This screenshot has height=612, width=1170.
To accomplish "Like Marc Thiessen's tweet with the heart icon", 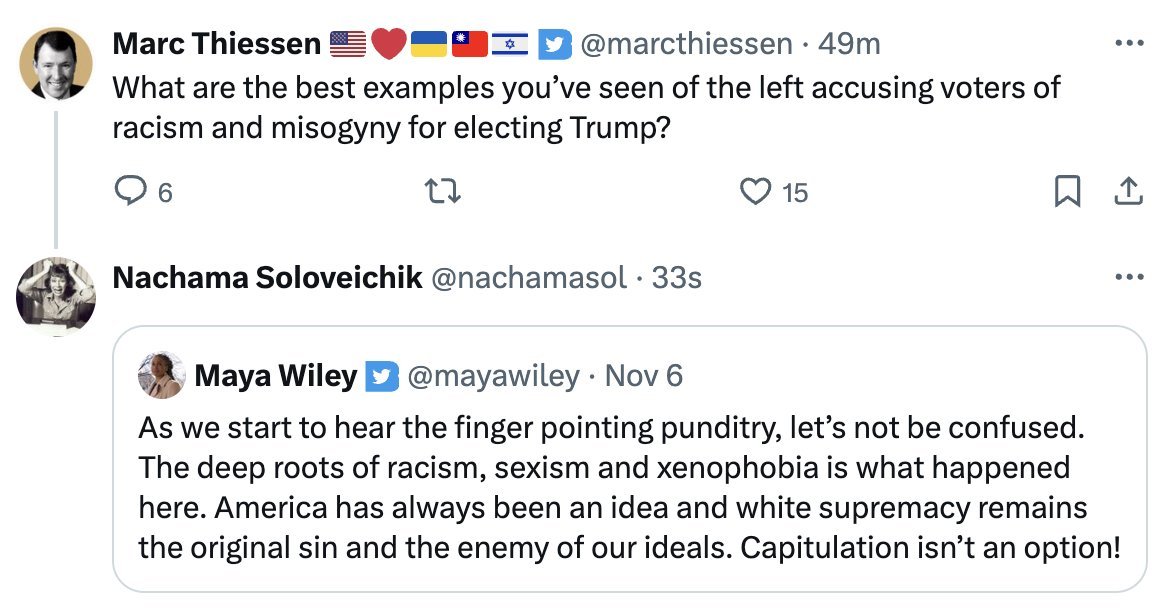I will click(756, 191).
